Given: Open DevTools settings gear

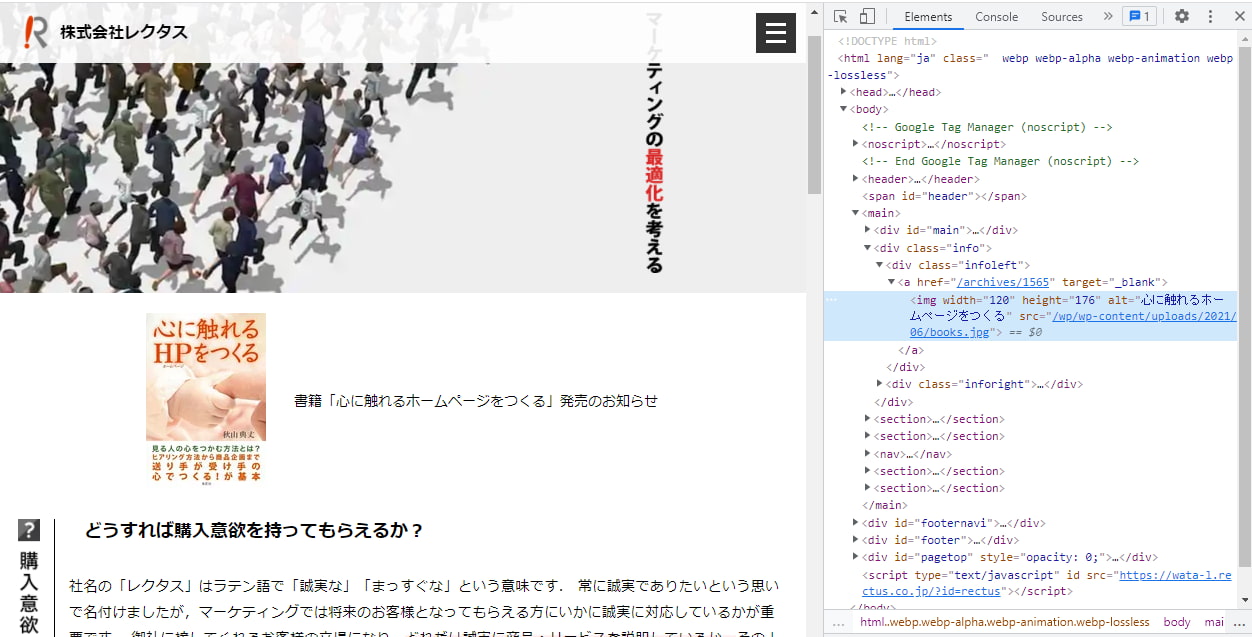Looking at the screenshot, I should (1181, 16).
